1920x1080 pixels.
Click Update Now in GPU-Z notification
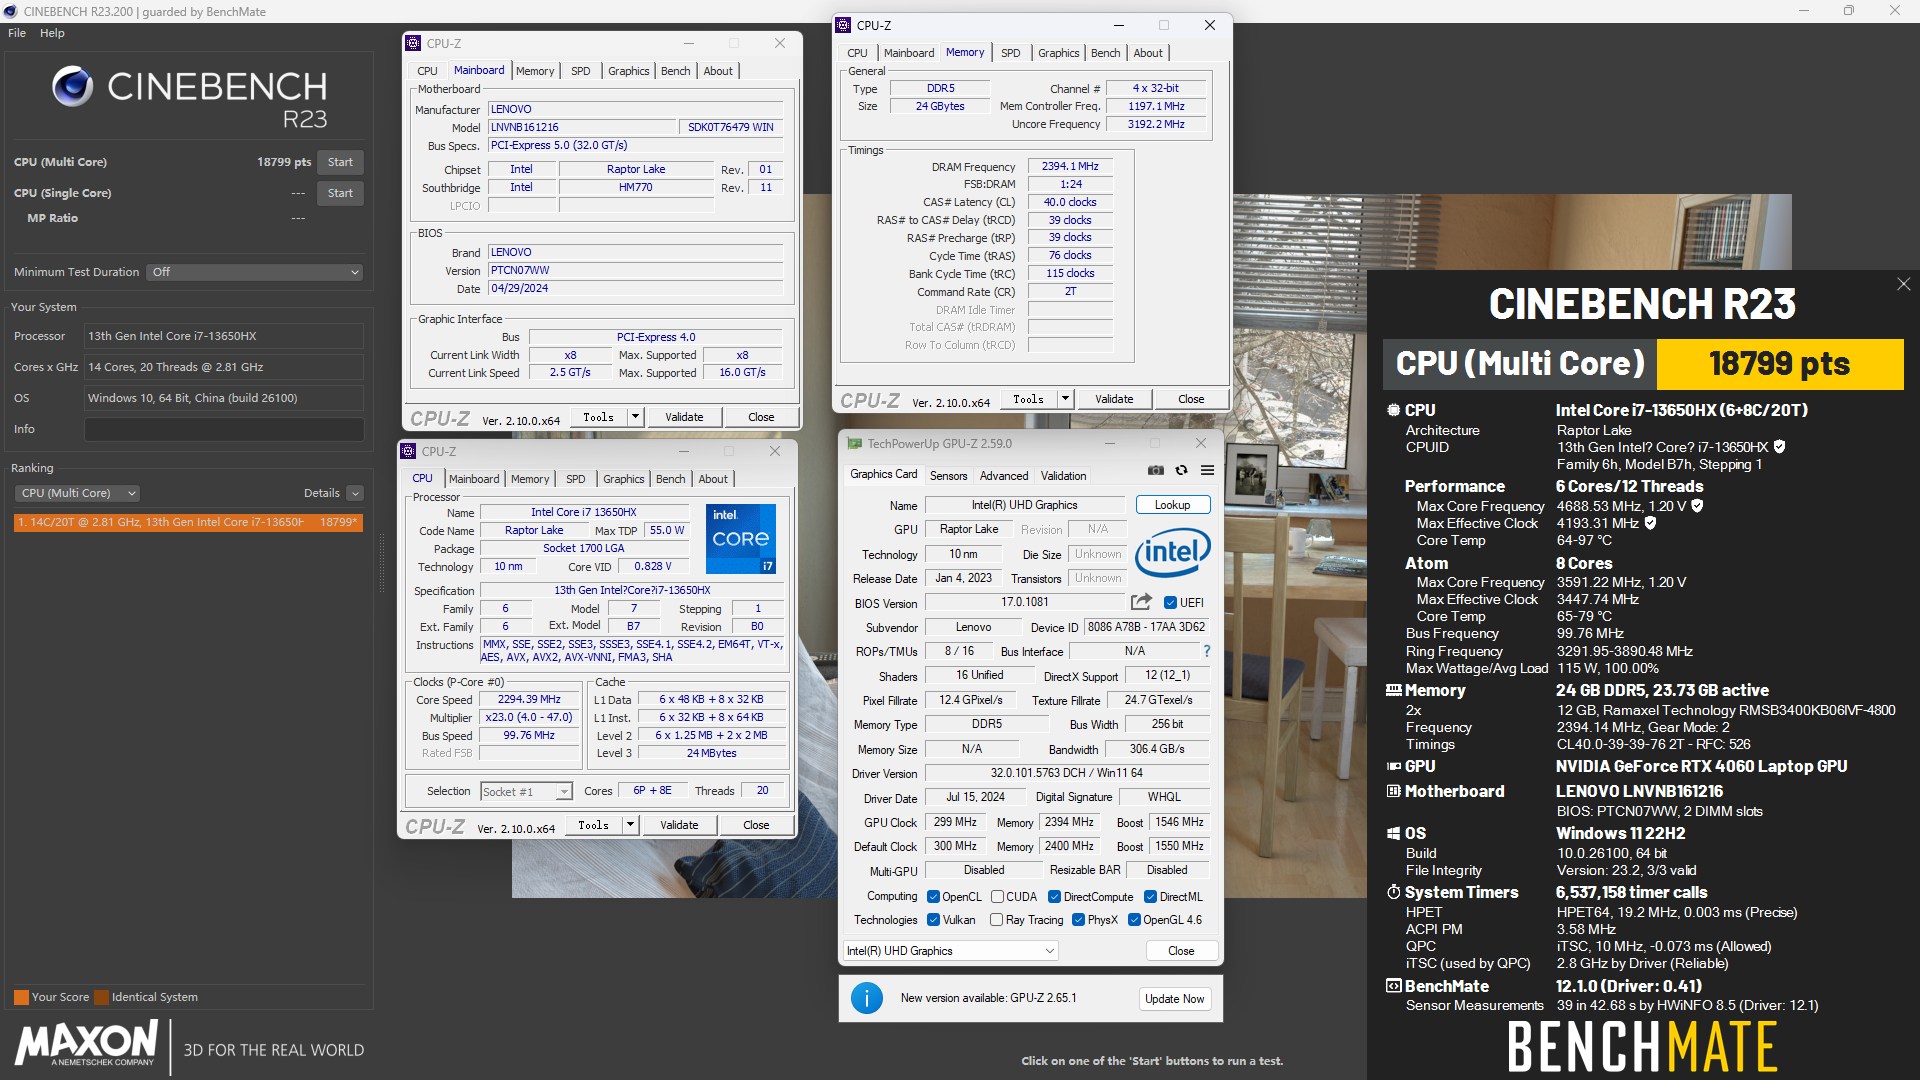coord(1174,999)
